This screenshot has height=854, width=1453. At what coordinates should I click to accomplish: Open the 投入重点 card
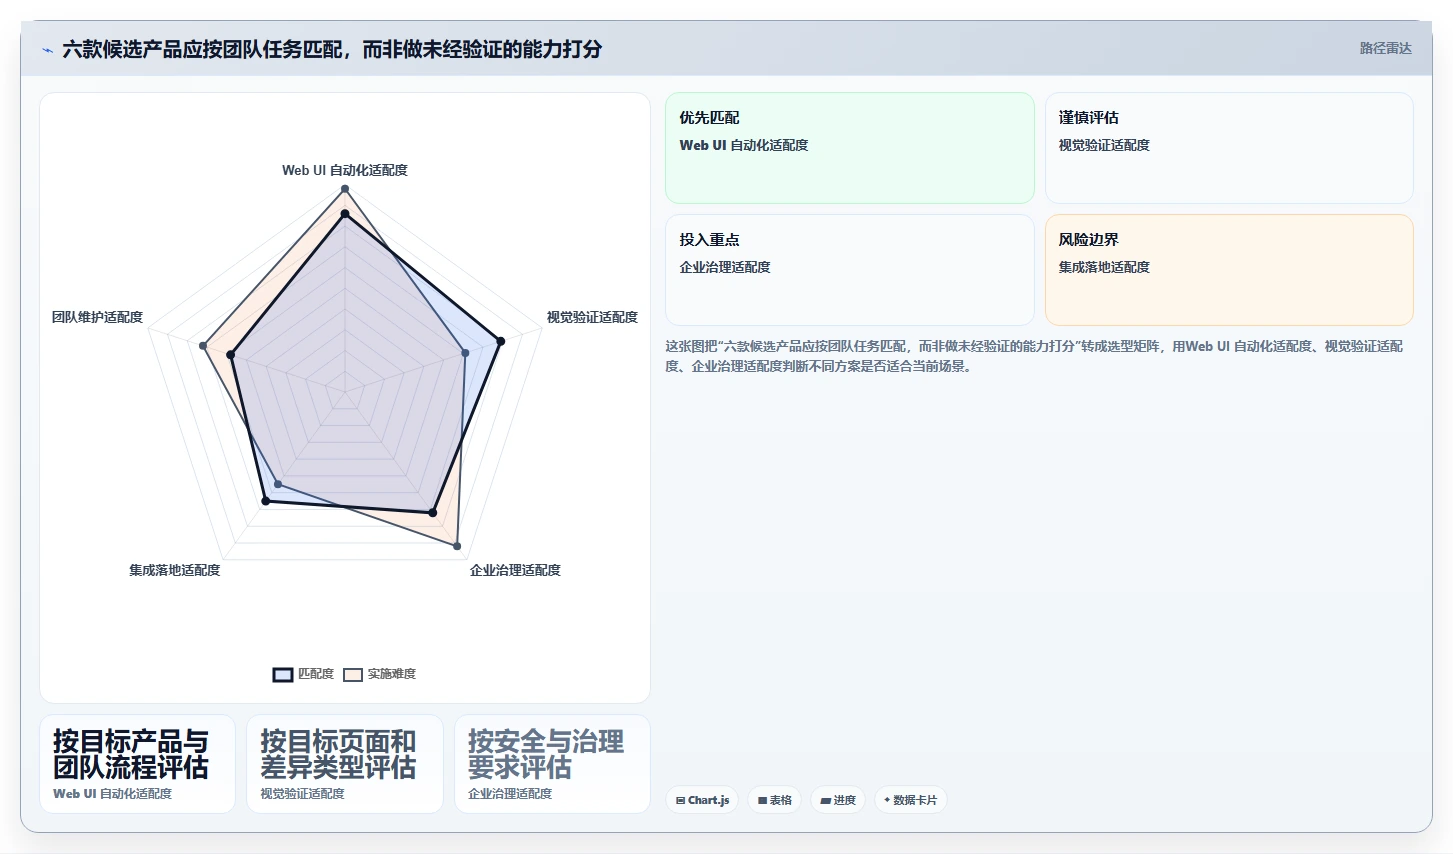[x=850, y=270]
